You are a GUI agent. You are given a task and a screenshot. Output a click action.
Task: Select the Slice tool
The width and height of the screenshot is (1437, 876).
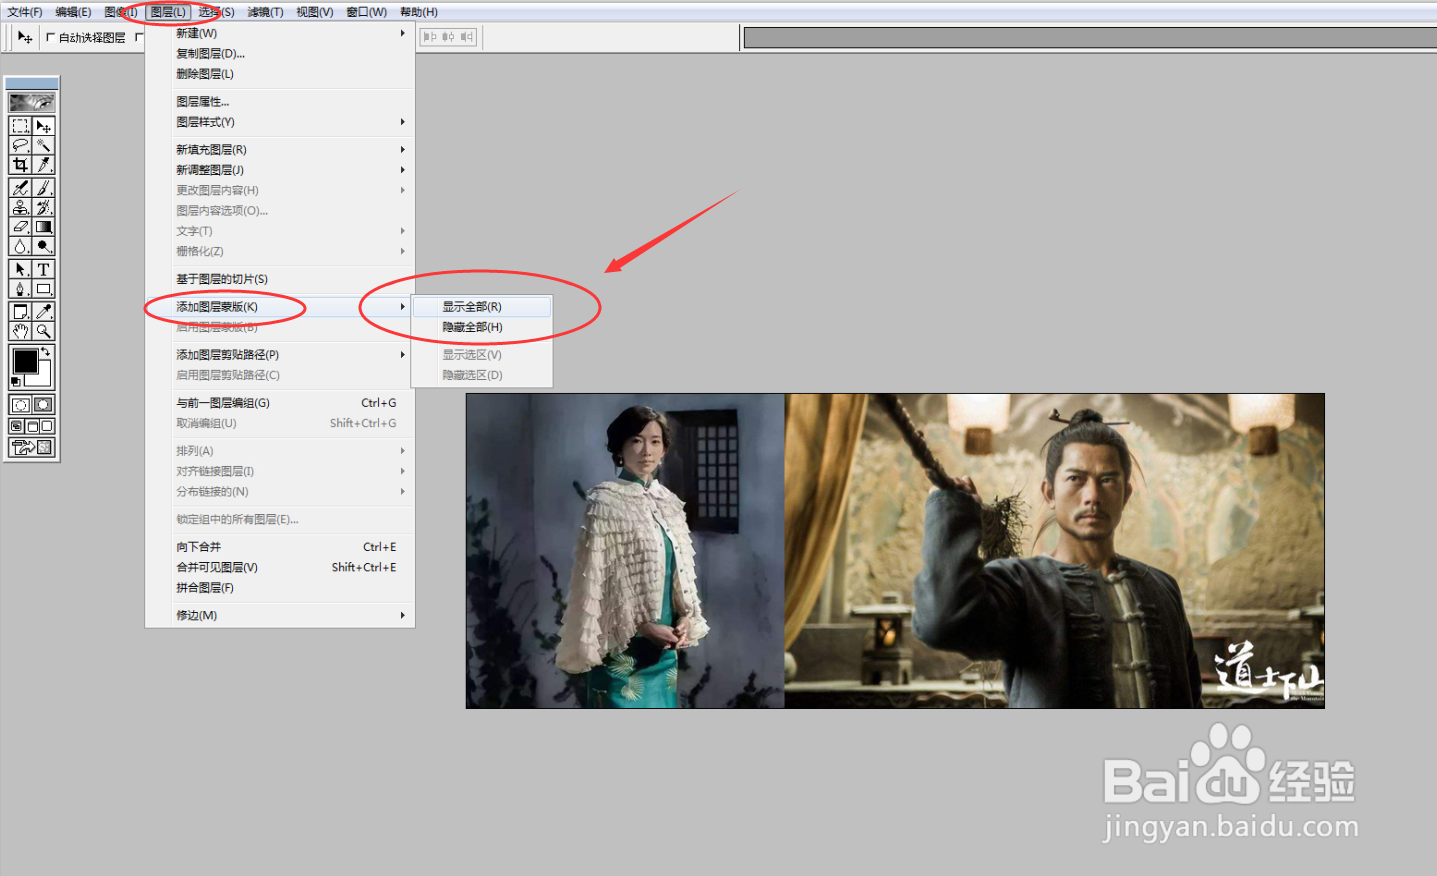click(44, 165)
